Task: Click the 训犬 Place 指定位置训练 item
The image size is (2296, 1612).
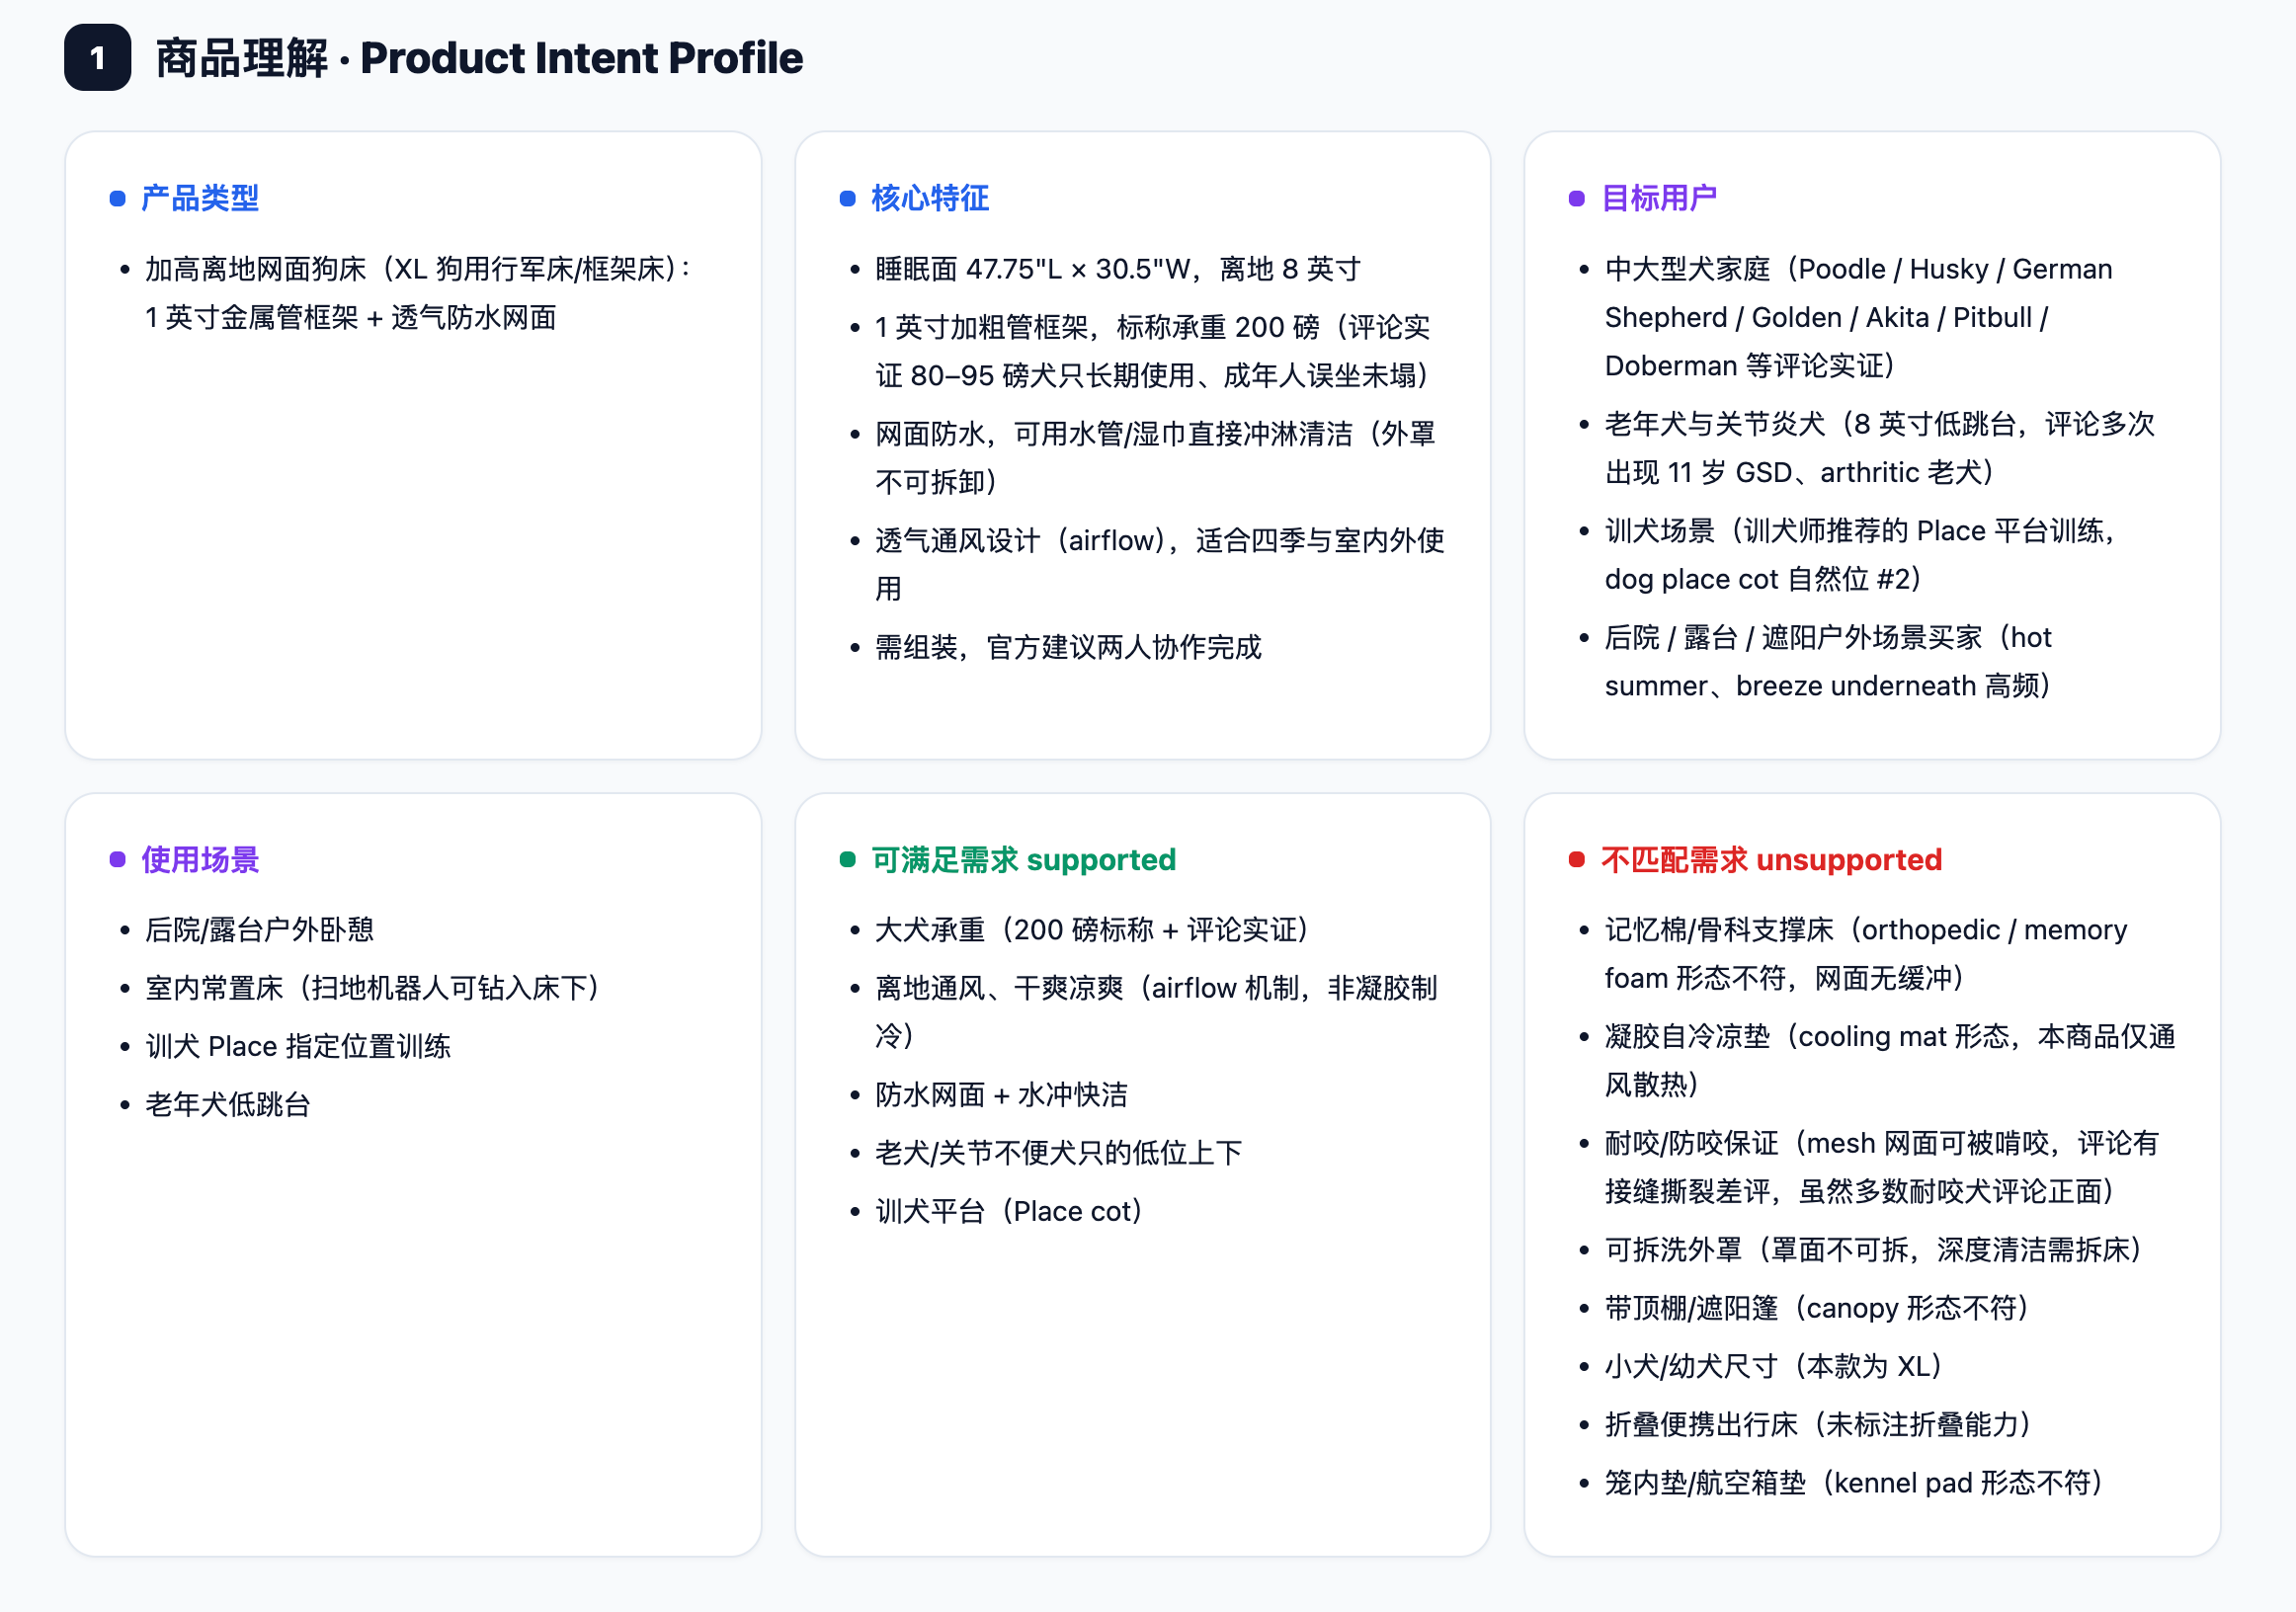Action: pyautogui.click(x=298, y=1047)
